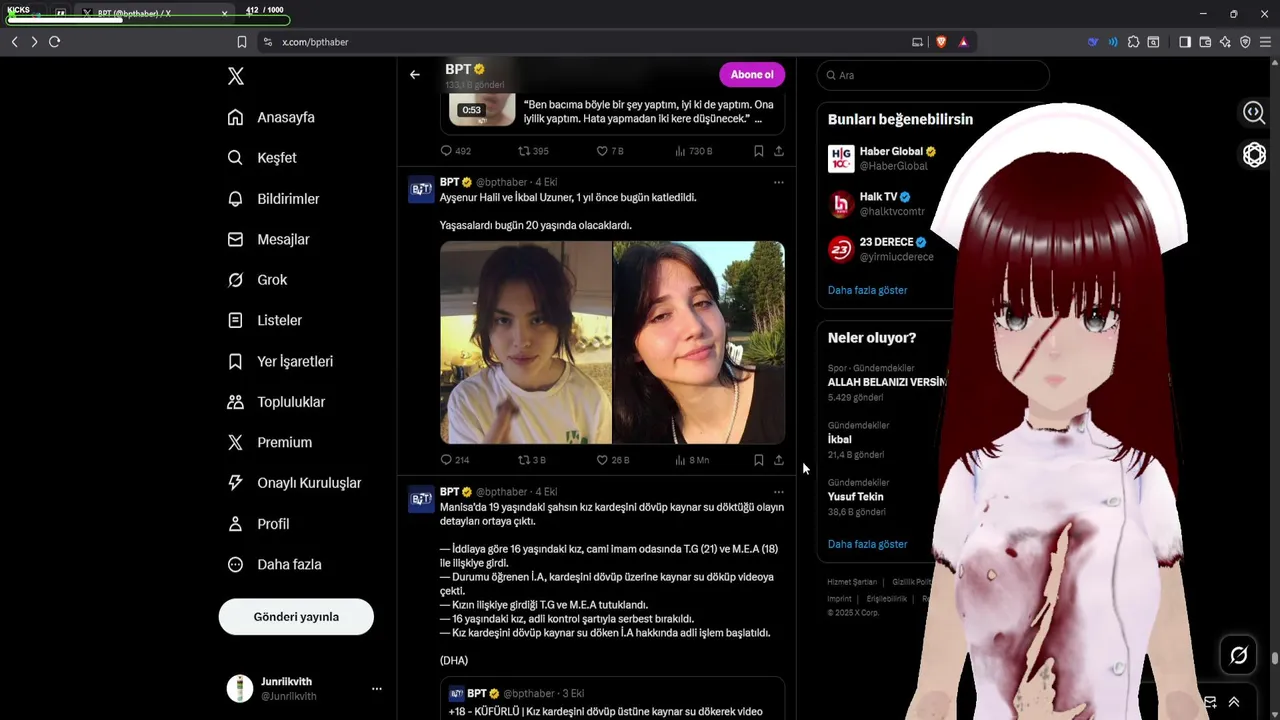Click the Ara search field
1280x720 pixels.
[933, 75]
